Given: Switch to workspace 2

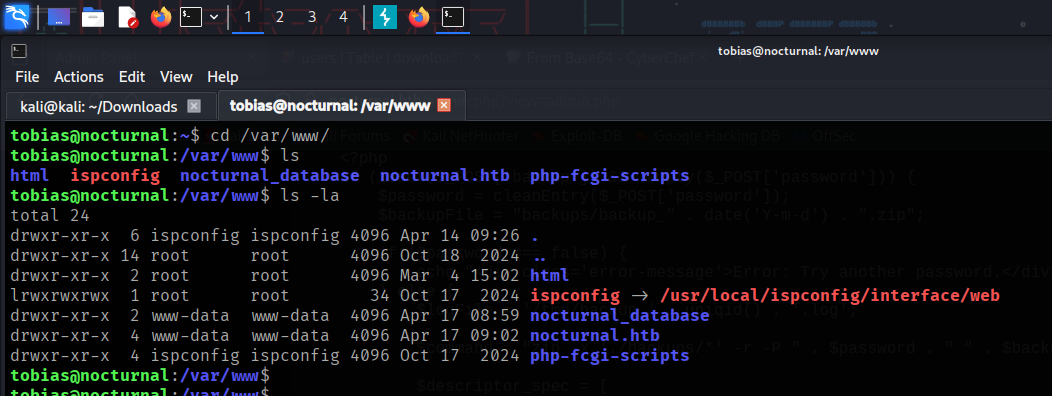Looking at the screenshot, I should pos(280,17).
